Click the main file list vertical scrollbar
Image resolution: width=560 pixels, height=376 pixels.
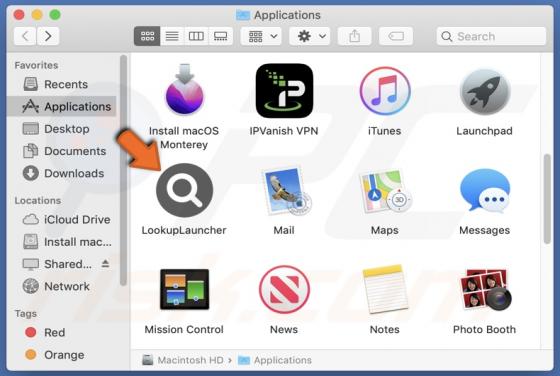click(547, 199)
